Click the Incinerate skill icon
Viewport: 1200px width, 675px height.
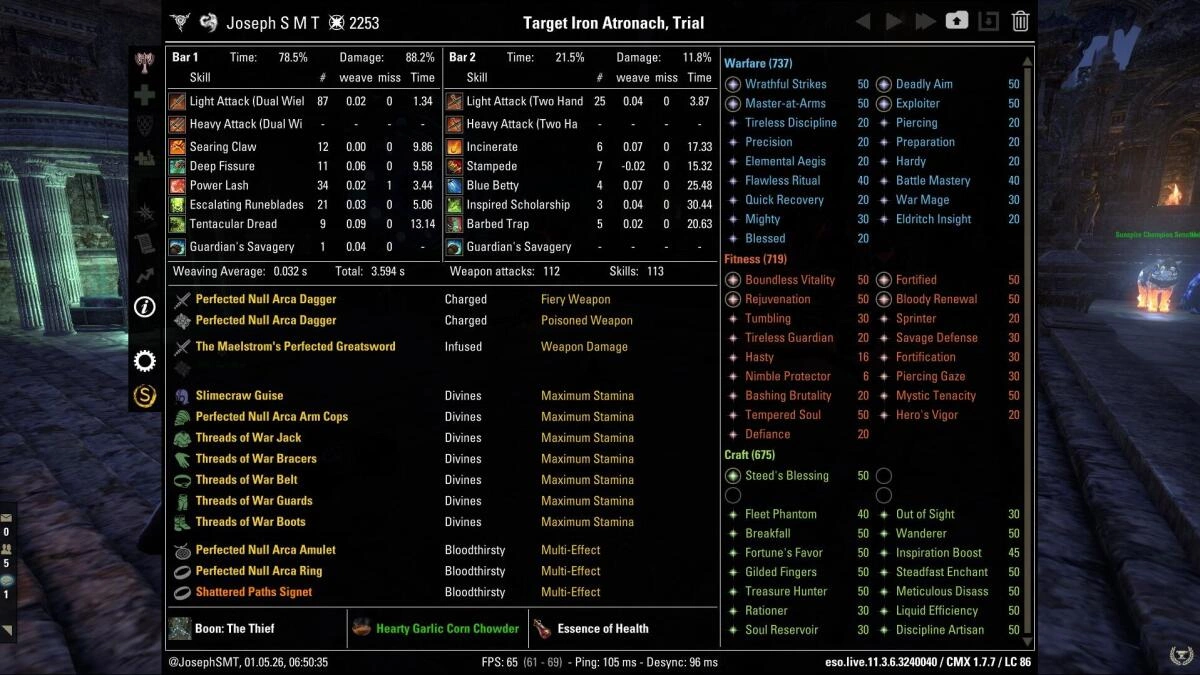[x=454, y=147]
